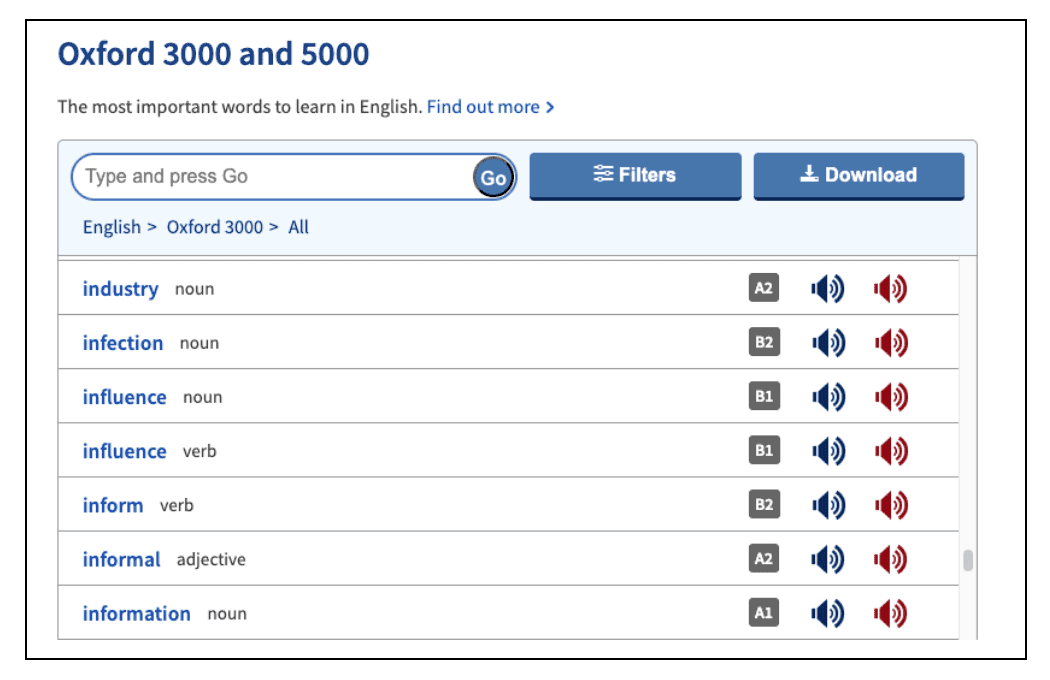Focus the Type and press Go field

[270, 177]
